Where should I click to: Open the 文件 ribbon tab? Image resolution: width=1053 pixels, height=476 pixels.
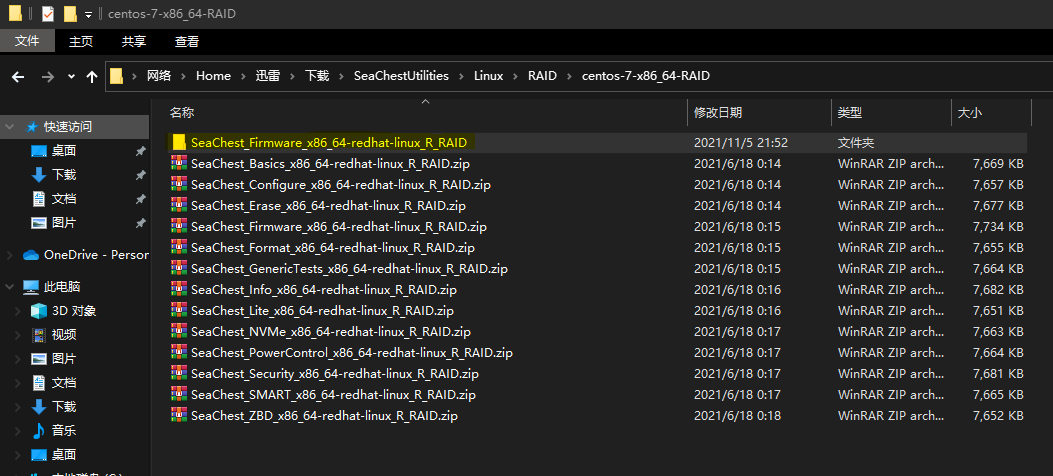pyautogui.click(x=27, y=41)
